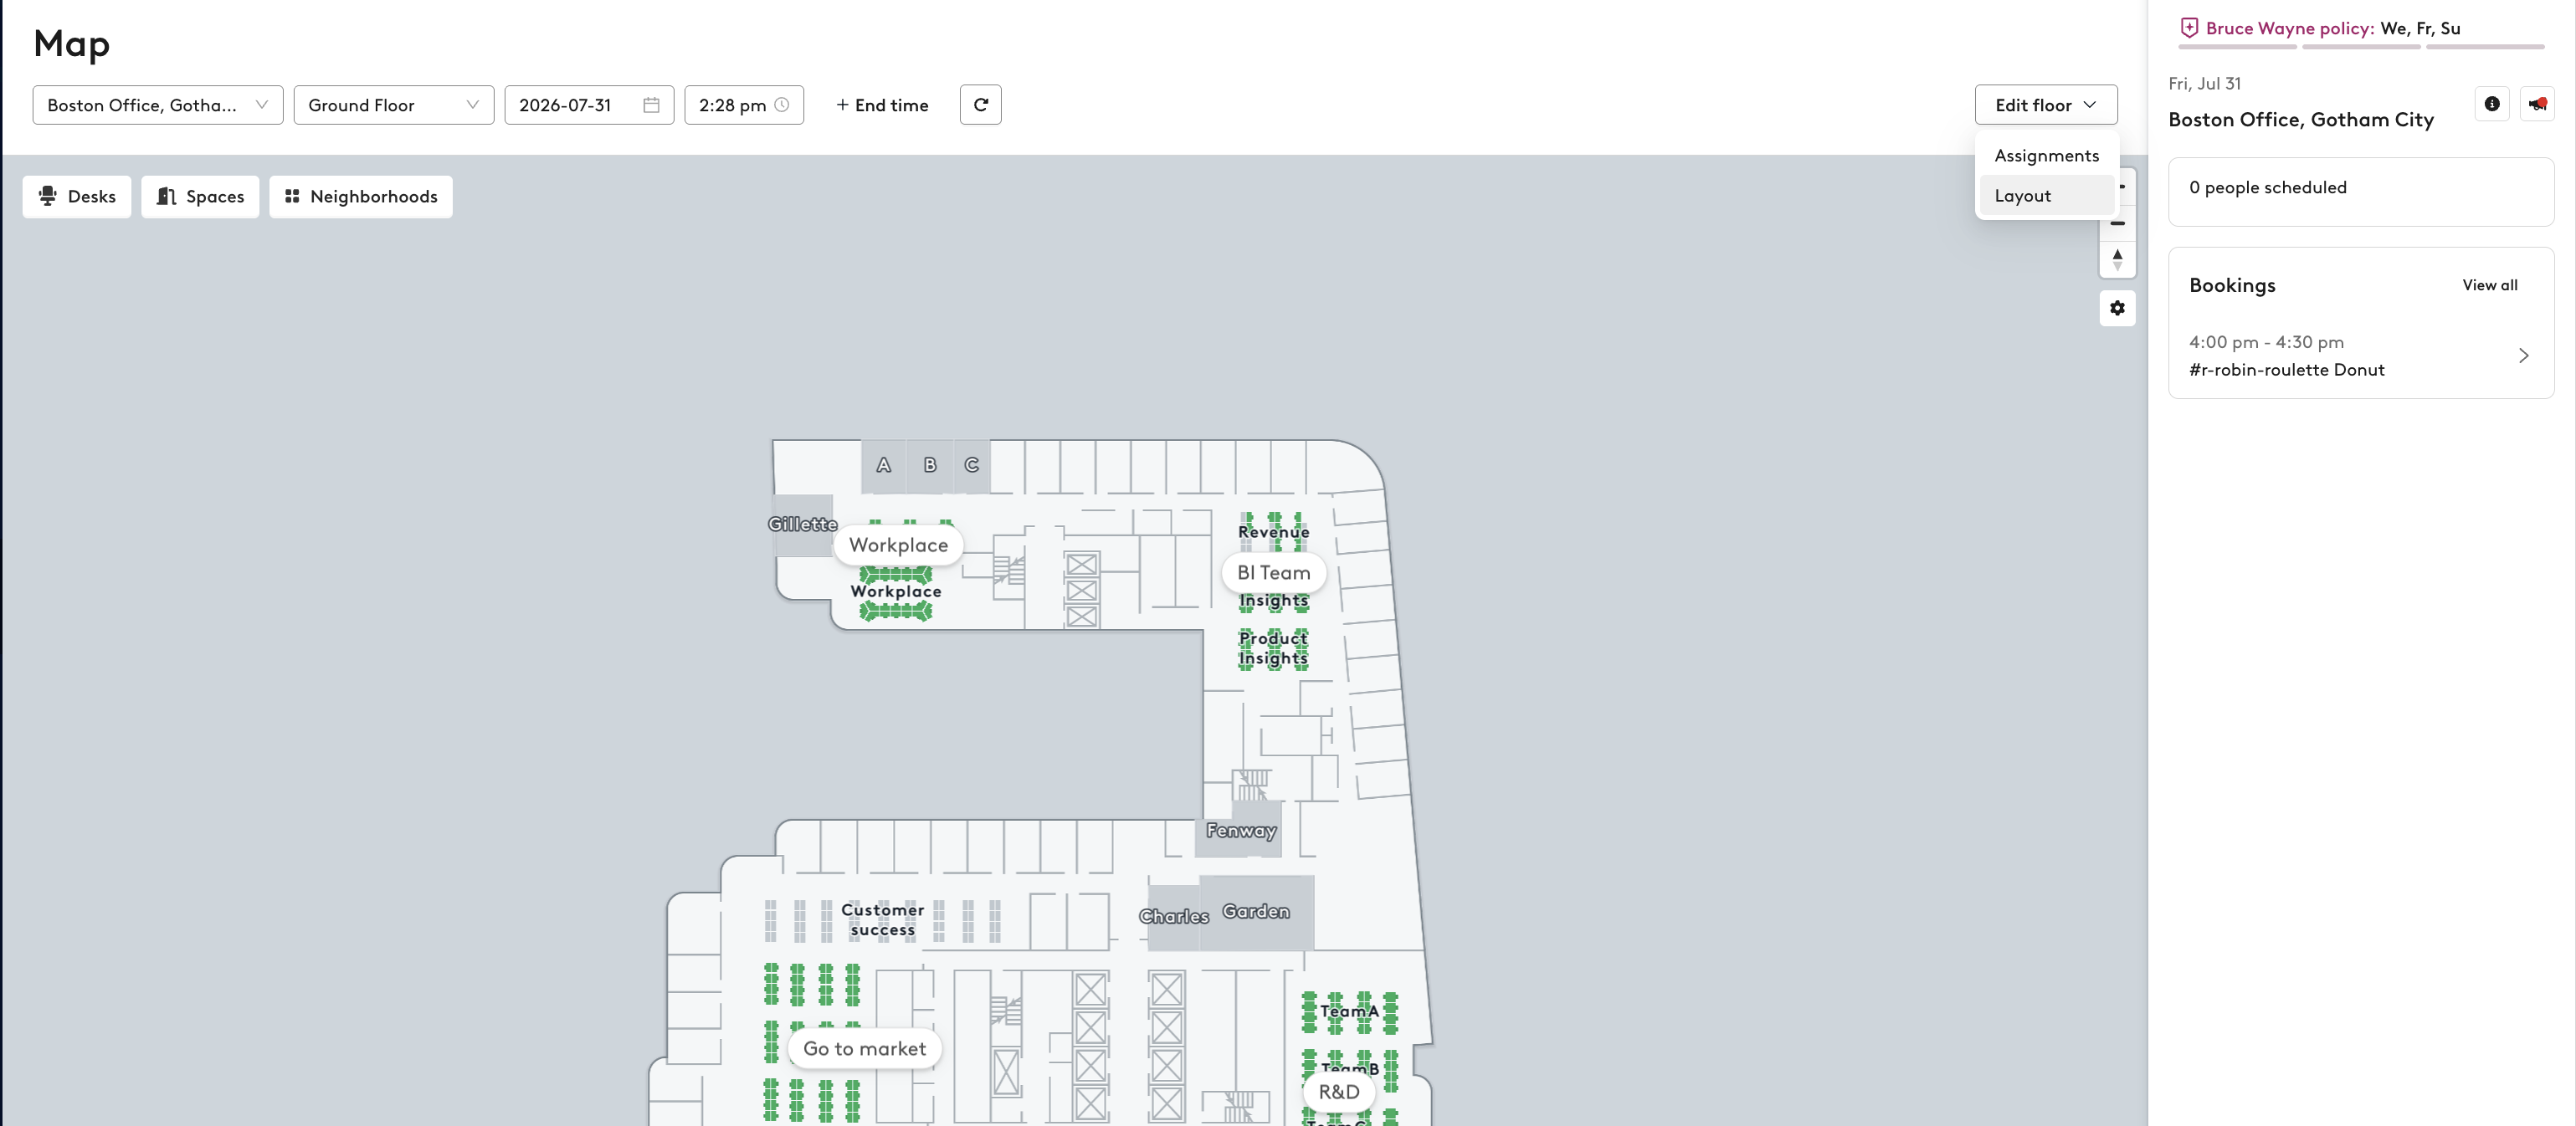Select the BI Team neighborhood label
The image size is (2576, 1126).
coord(1273,573)
